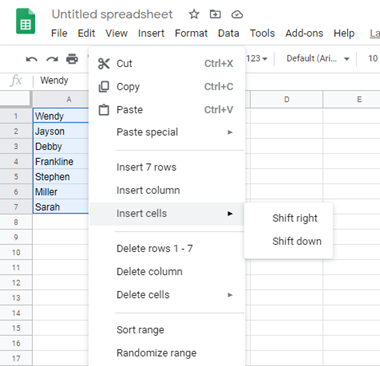The width and height of the screenshot is (380, 366).
Task: Click cell containing Miller
Action: coord(61,192)
